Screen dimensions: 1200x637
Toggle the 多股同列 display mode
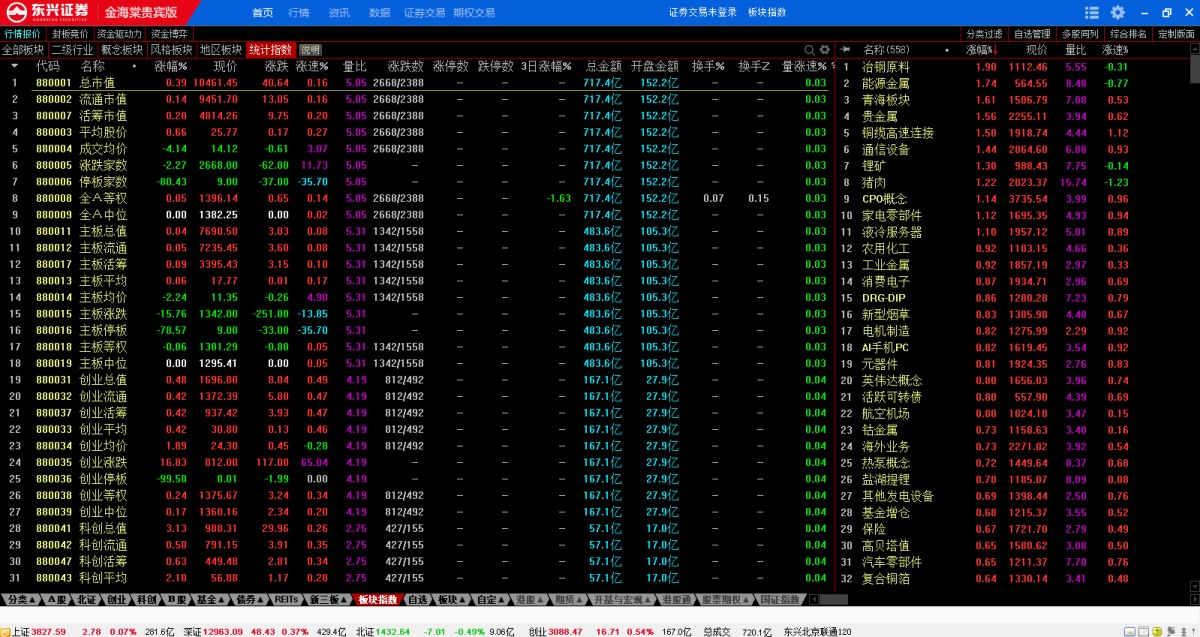(1079, 33)
